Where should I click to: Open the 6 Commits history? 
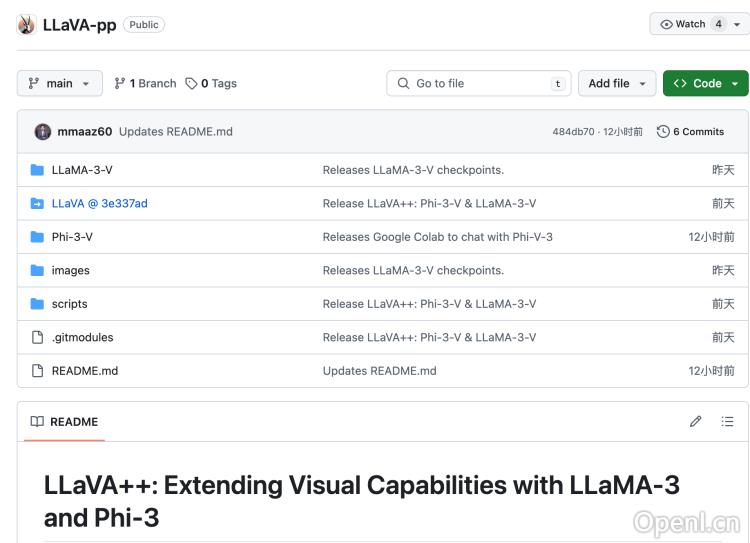(690, 132)
